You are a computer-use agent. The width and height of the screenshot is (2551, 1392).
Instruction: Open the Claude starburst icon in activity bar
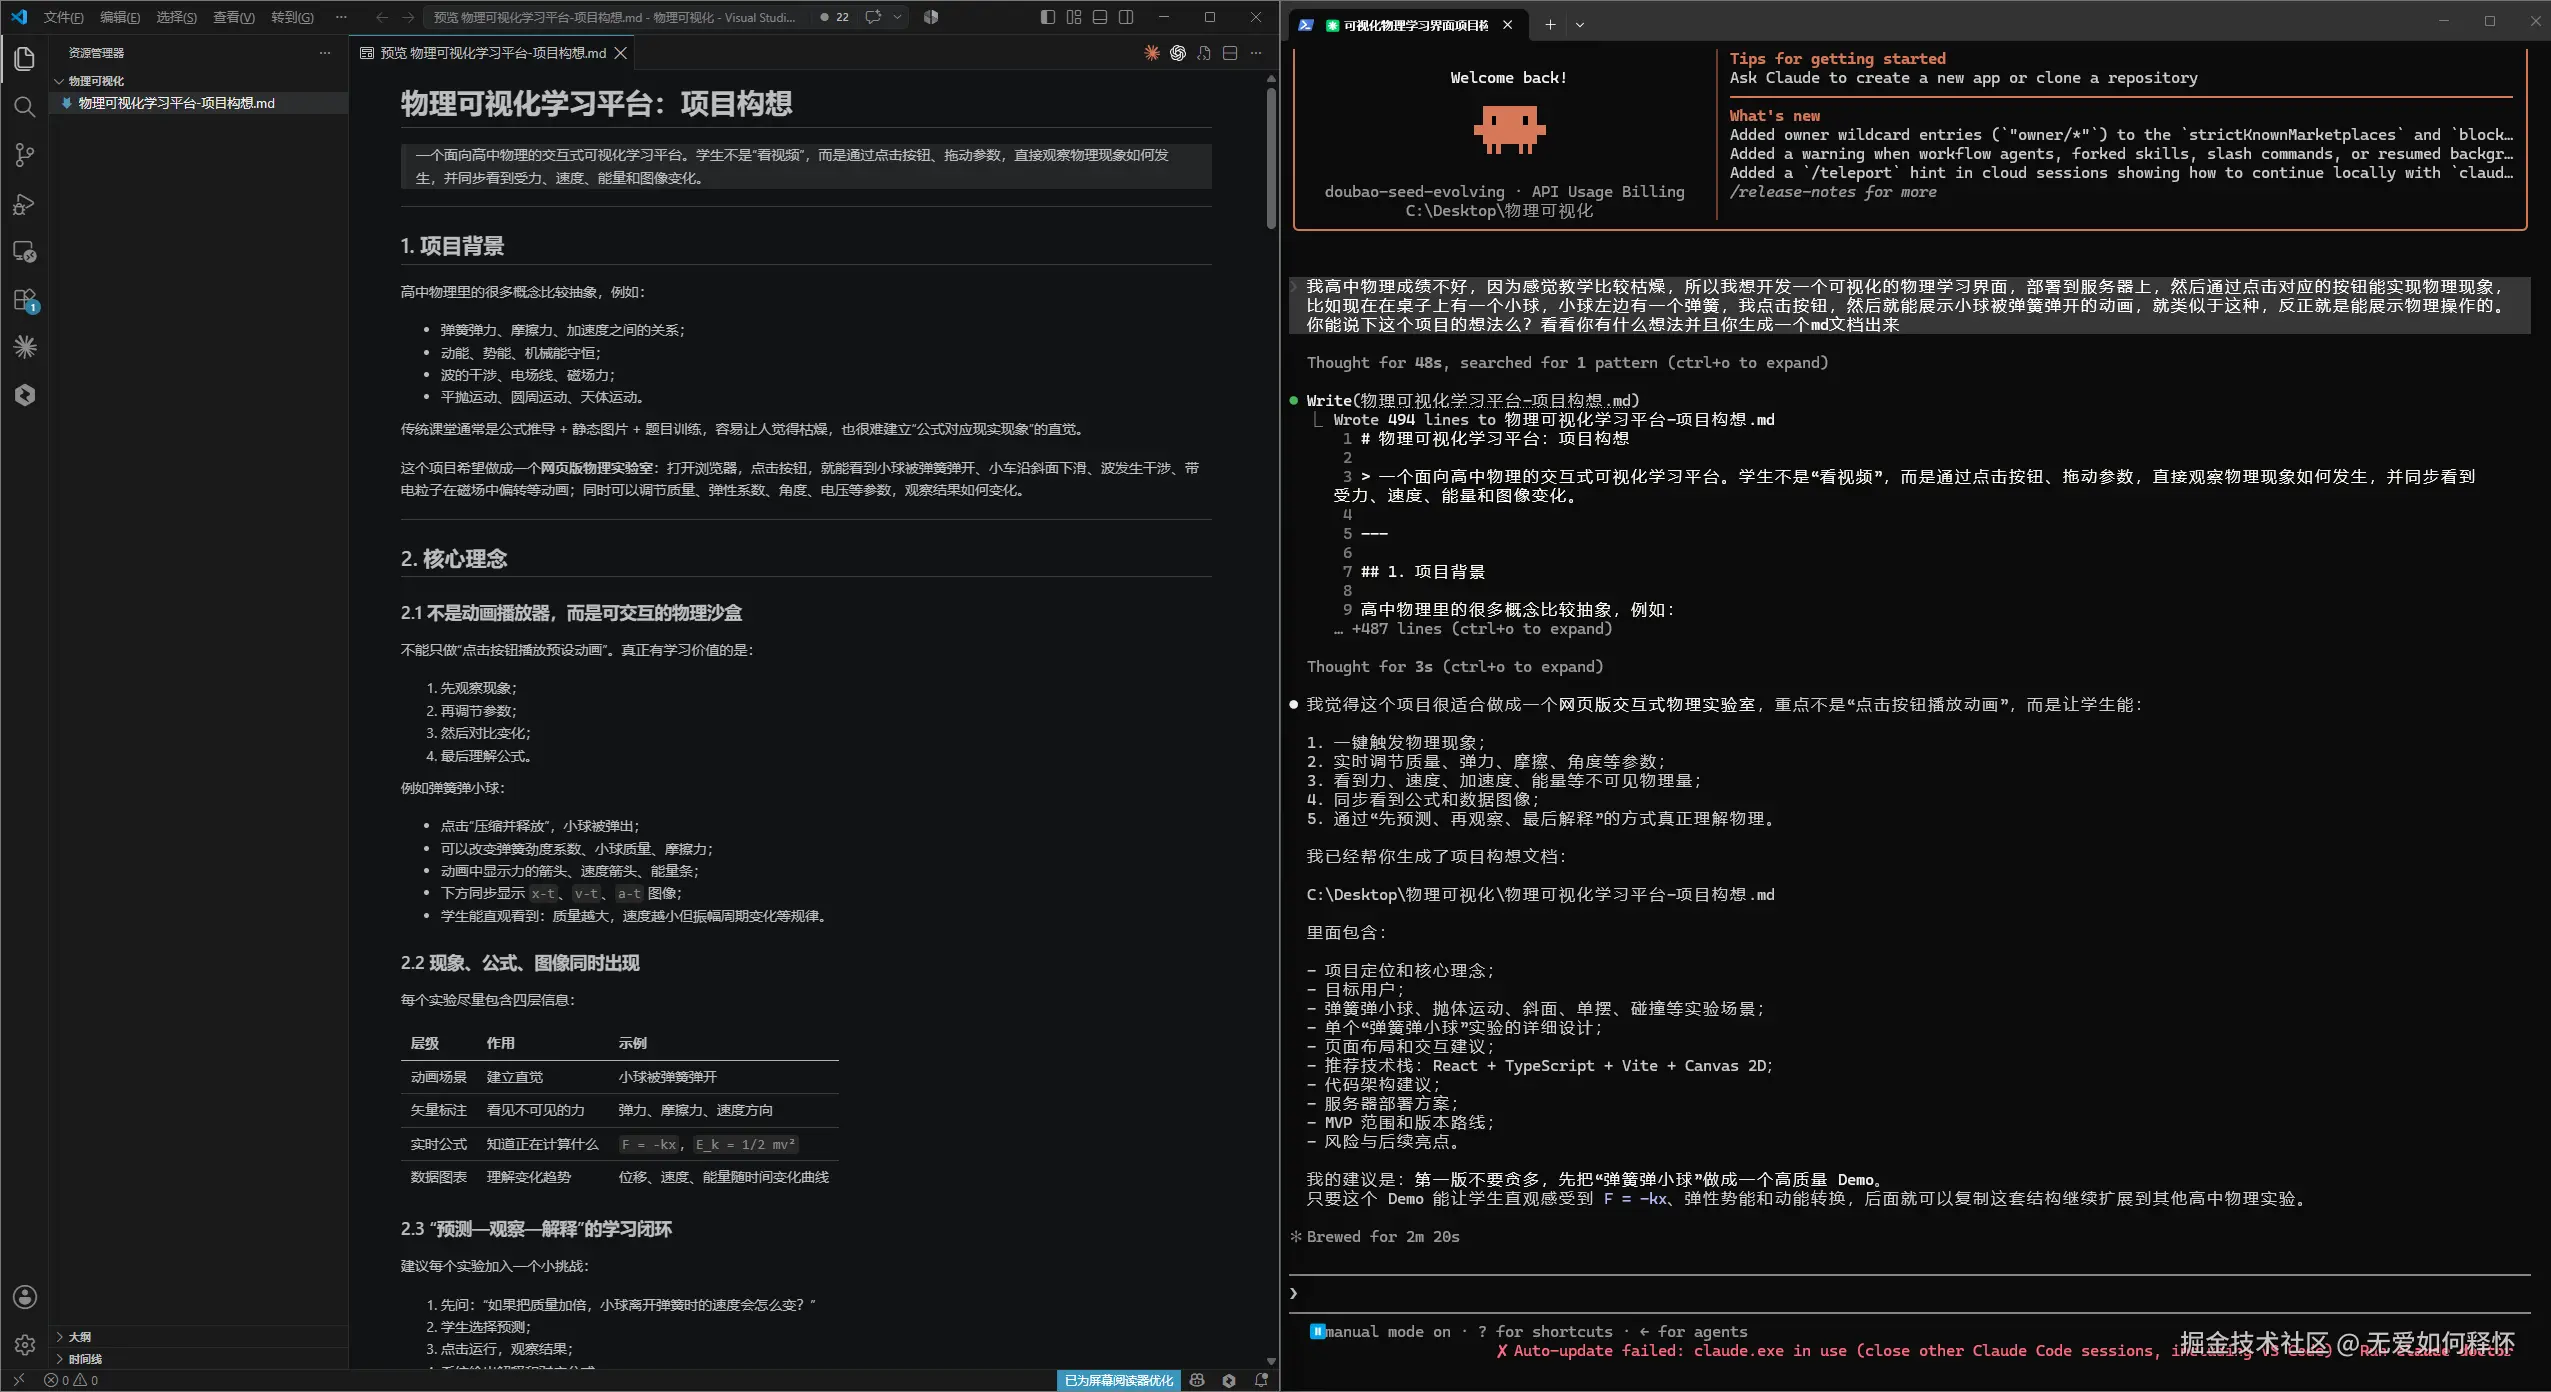point(25,347)
